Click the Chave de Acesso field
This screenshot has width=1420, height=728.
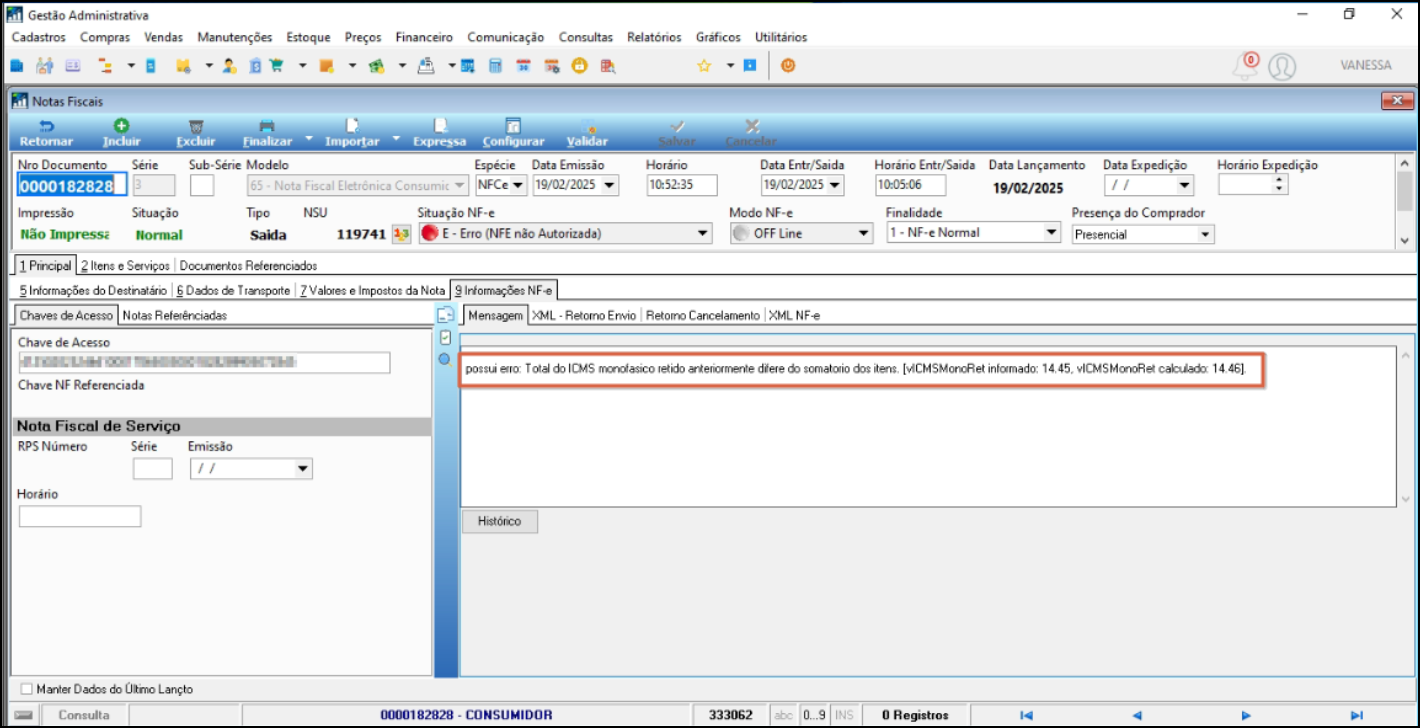204,362
